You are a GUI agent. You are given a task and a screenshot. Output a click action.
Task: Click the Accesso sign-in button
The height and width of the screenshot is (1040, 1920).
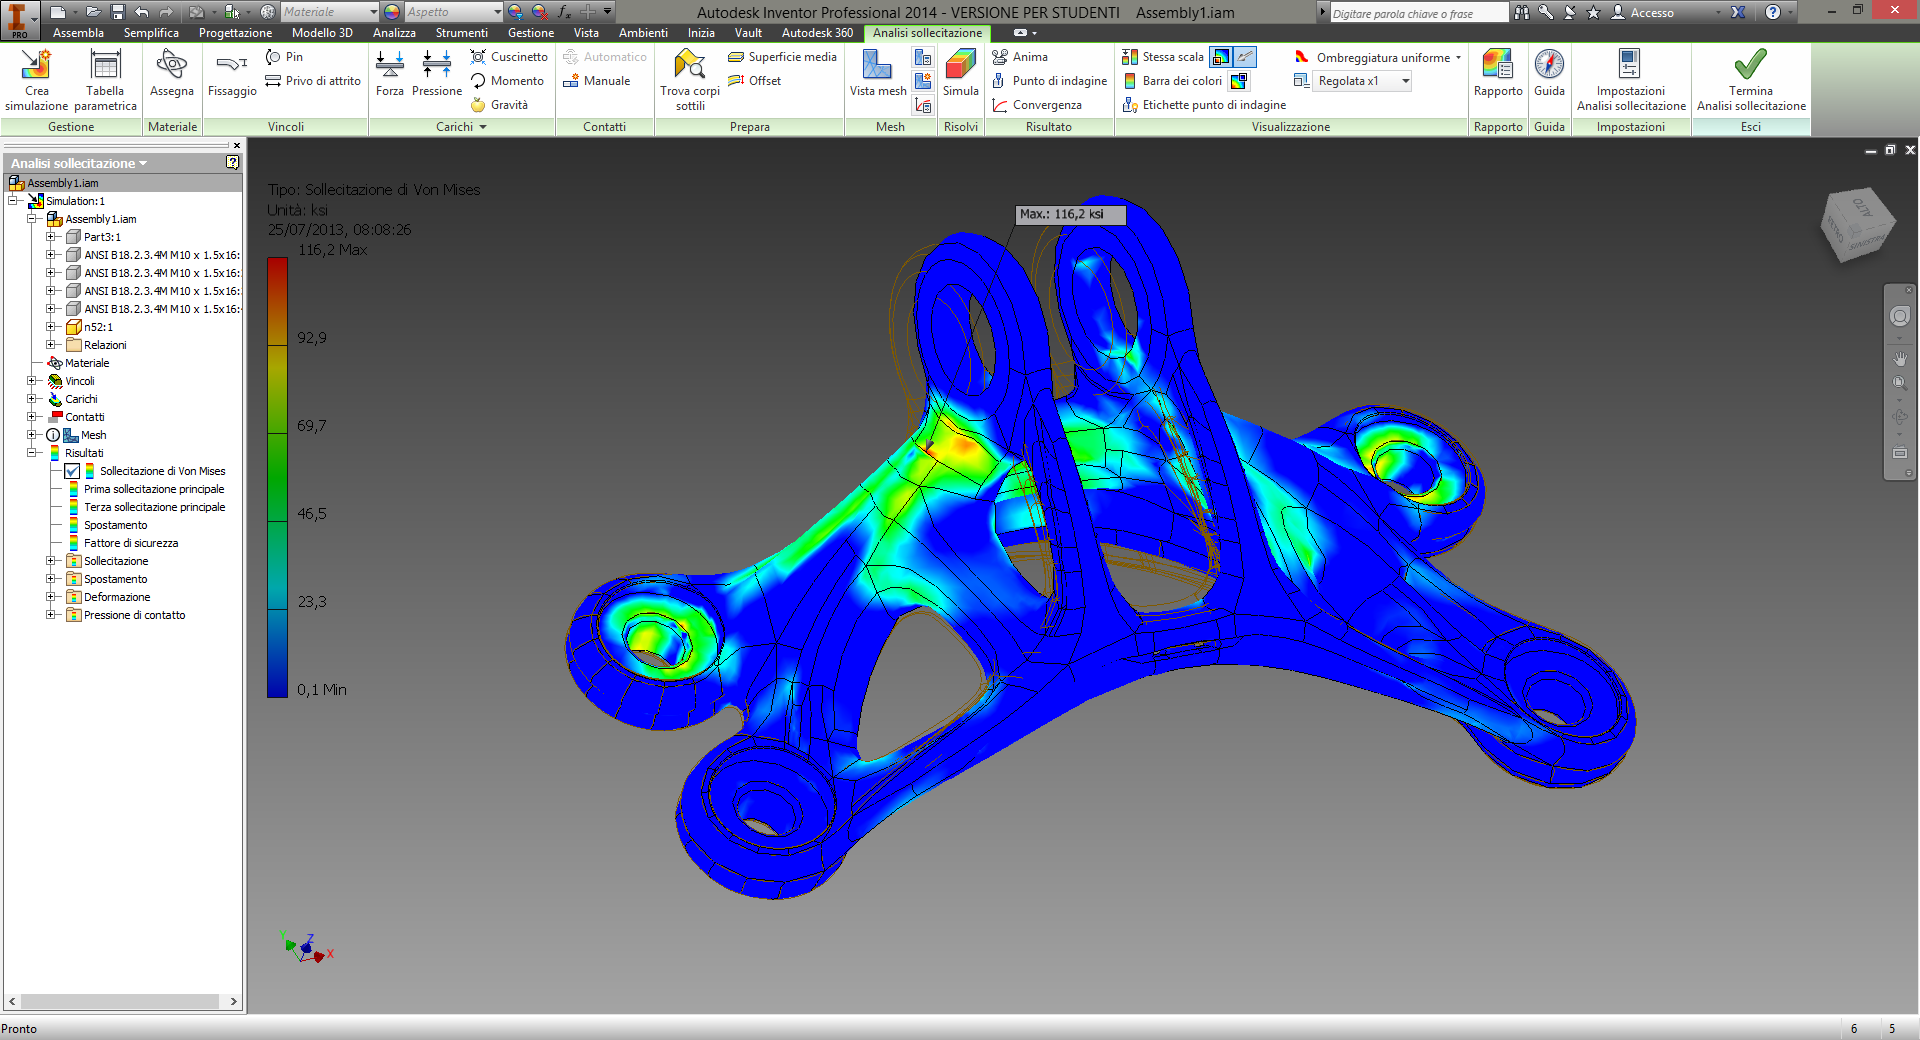(1642, 12)
